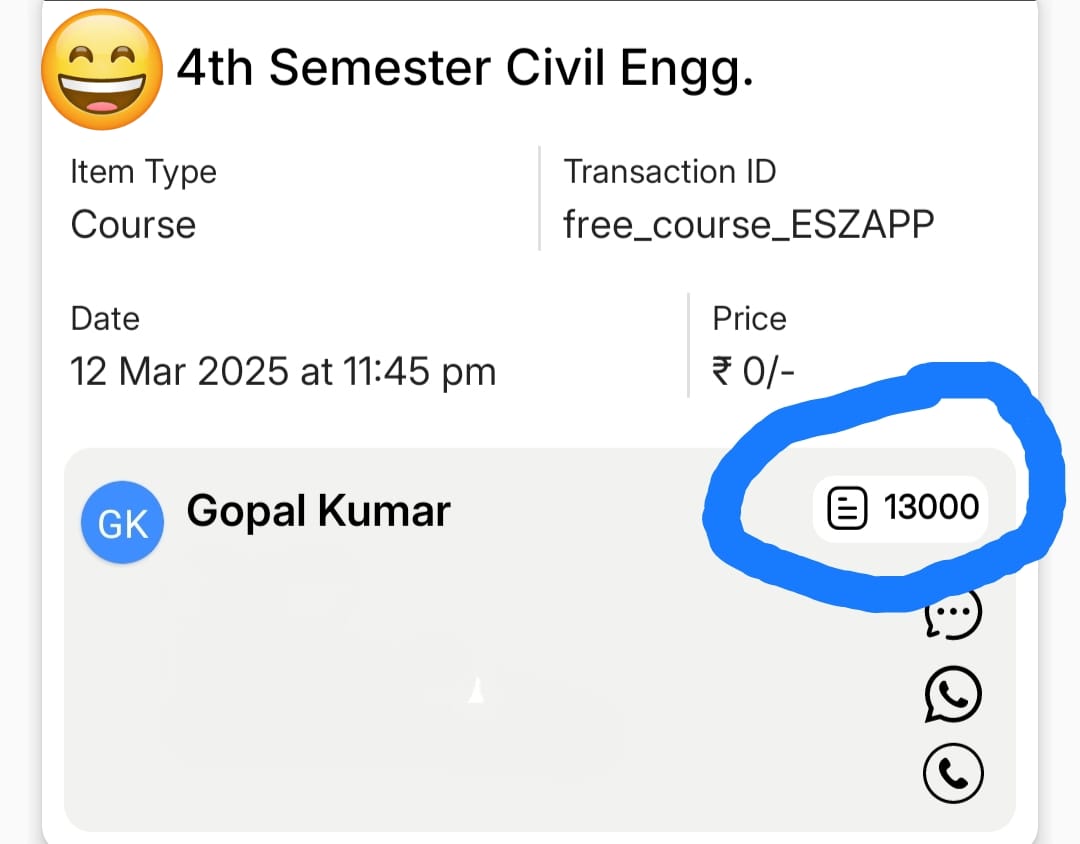Tap the number 13000 text
Viewport: 1080px width, 844px height.
pyautogui.click(x=931, y=507)
